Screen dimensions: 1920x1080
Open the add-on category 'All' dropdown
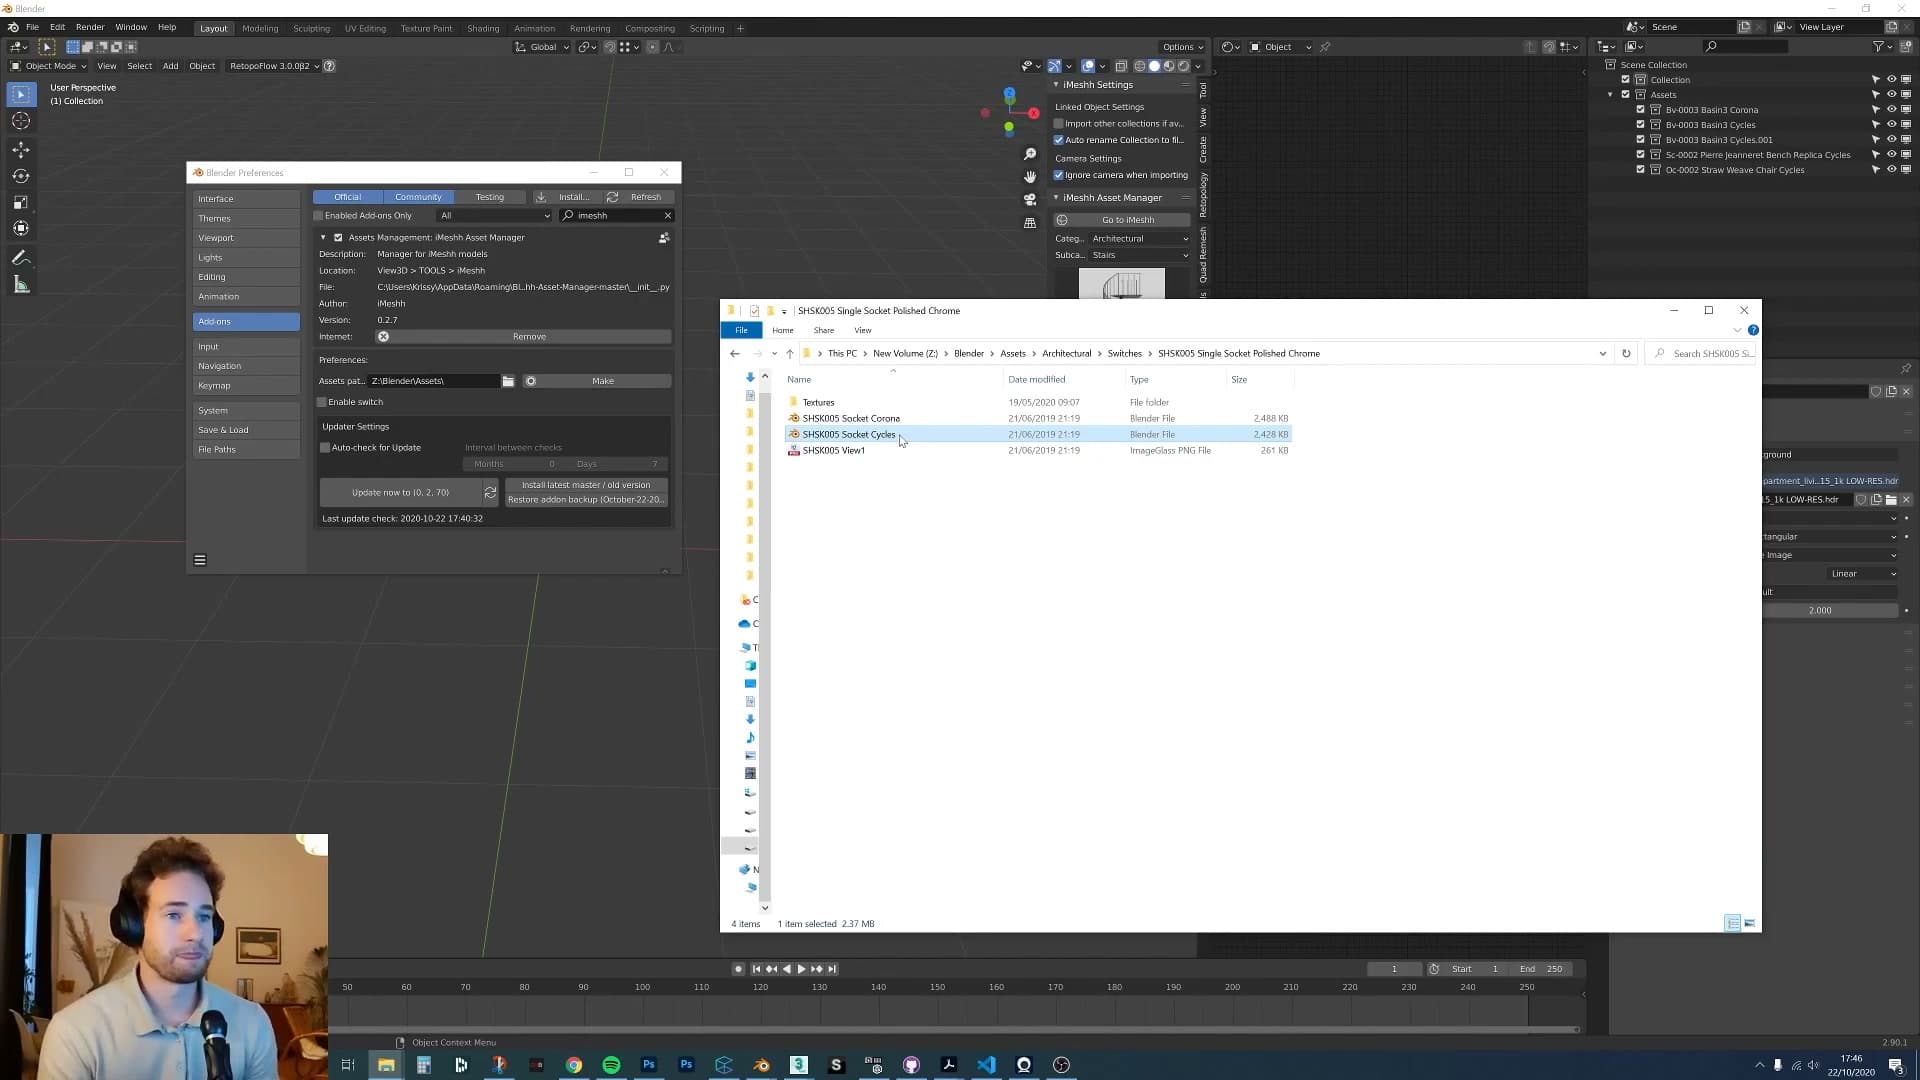point(495,216)
